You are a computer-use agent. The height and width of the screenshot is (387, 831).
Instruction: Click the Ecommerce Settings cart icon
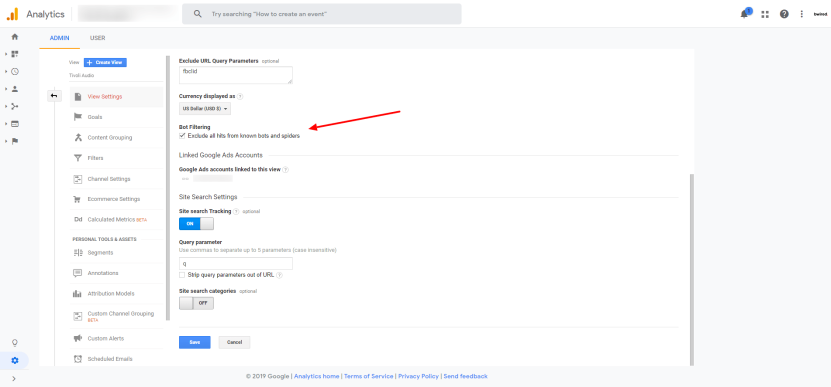pyautogui.click(x=78, y=199)
